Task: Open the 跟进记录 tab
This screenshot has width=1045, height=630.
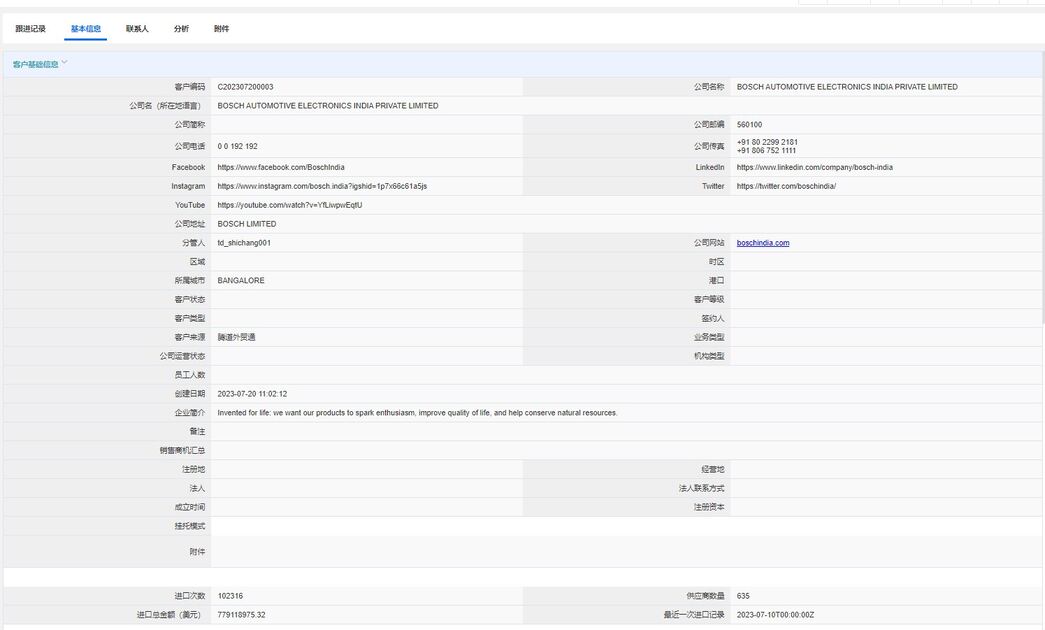Action: click(x=31, y=29)
